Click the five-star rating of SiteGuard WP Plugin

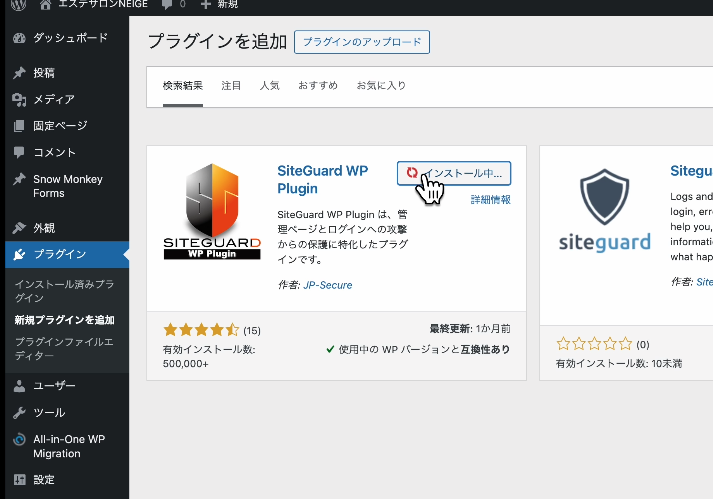click(x=201, y=329)
